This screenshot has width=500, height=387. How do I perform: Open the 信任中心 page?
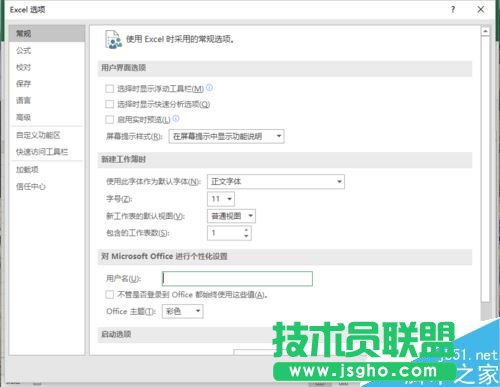47,186
